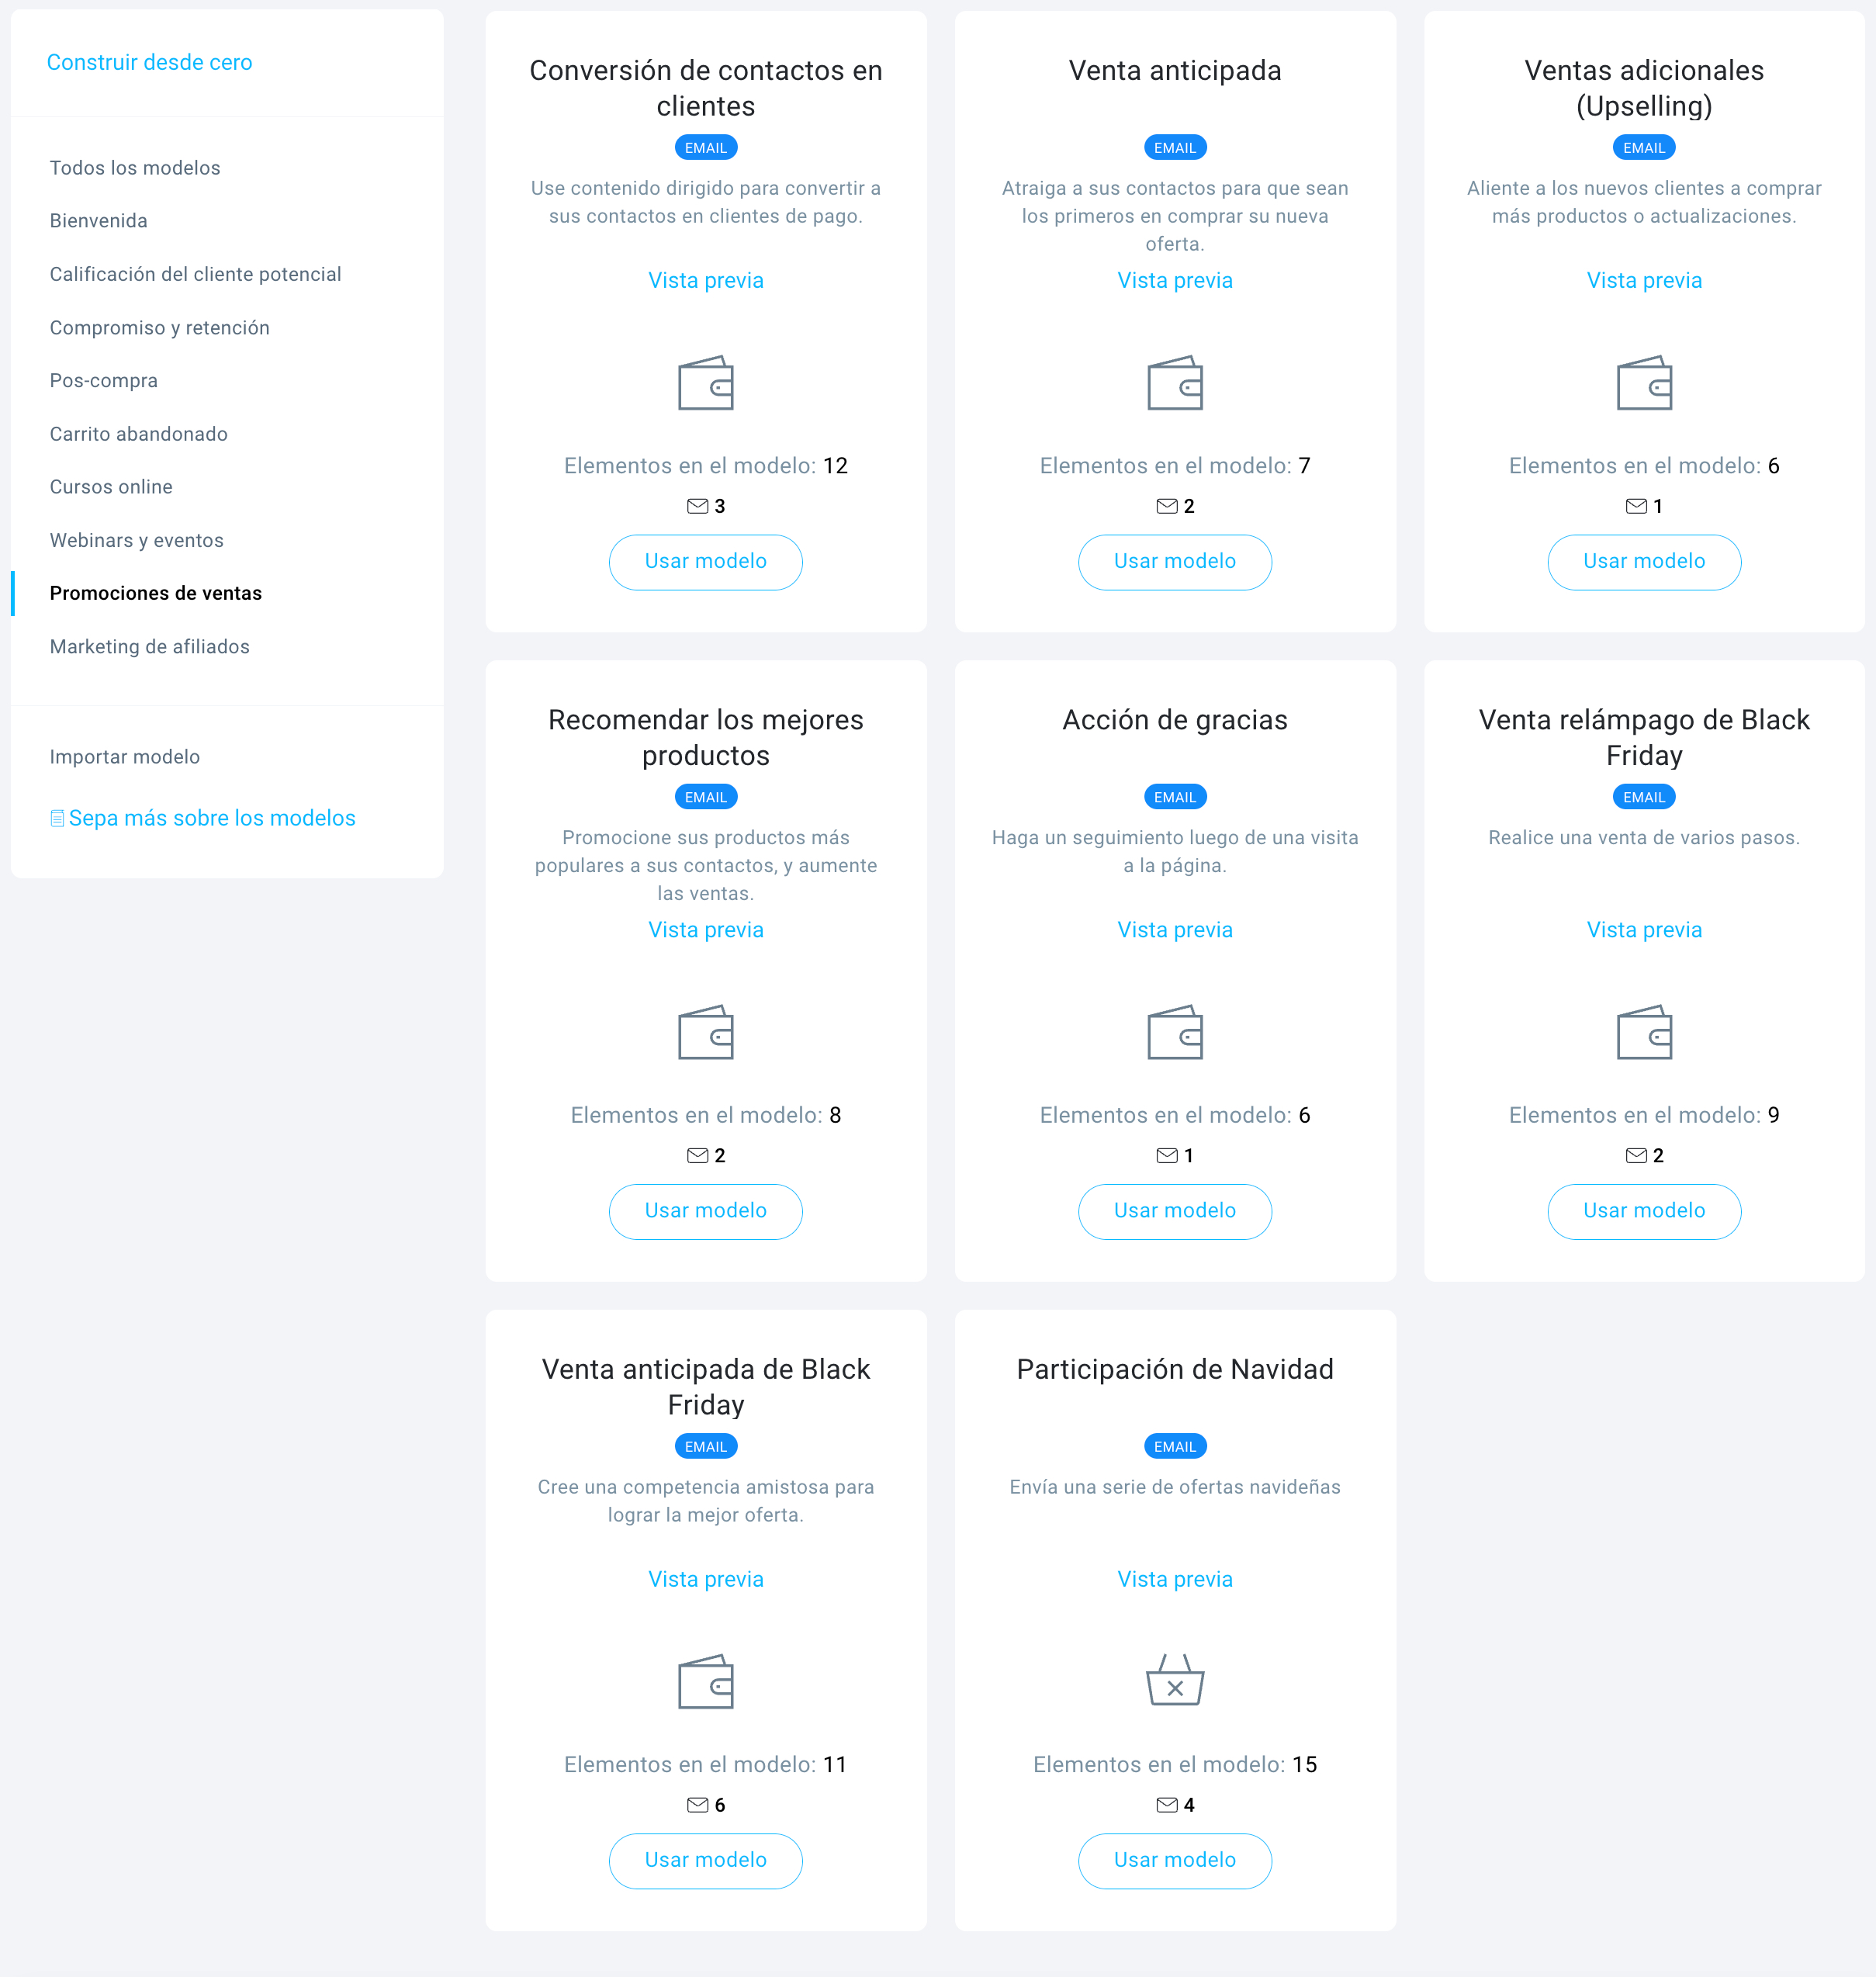Click wallet icon in Conversión de contactos card

pyautogui.click(x=705, y=384)
